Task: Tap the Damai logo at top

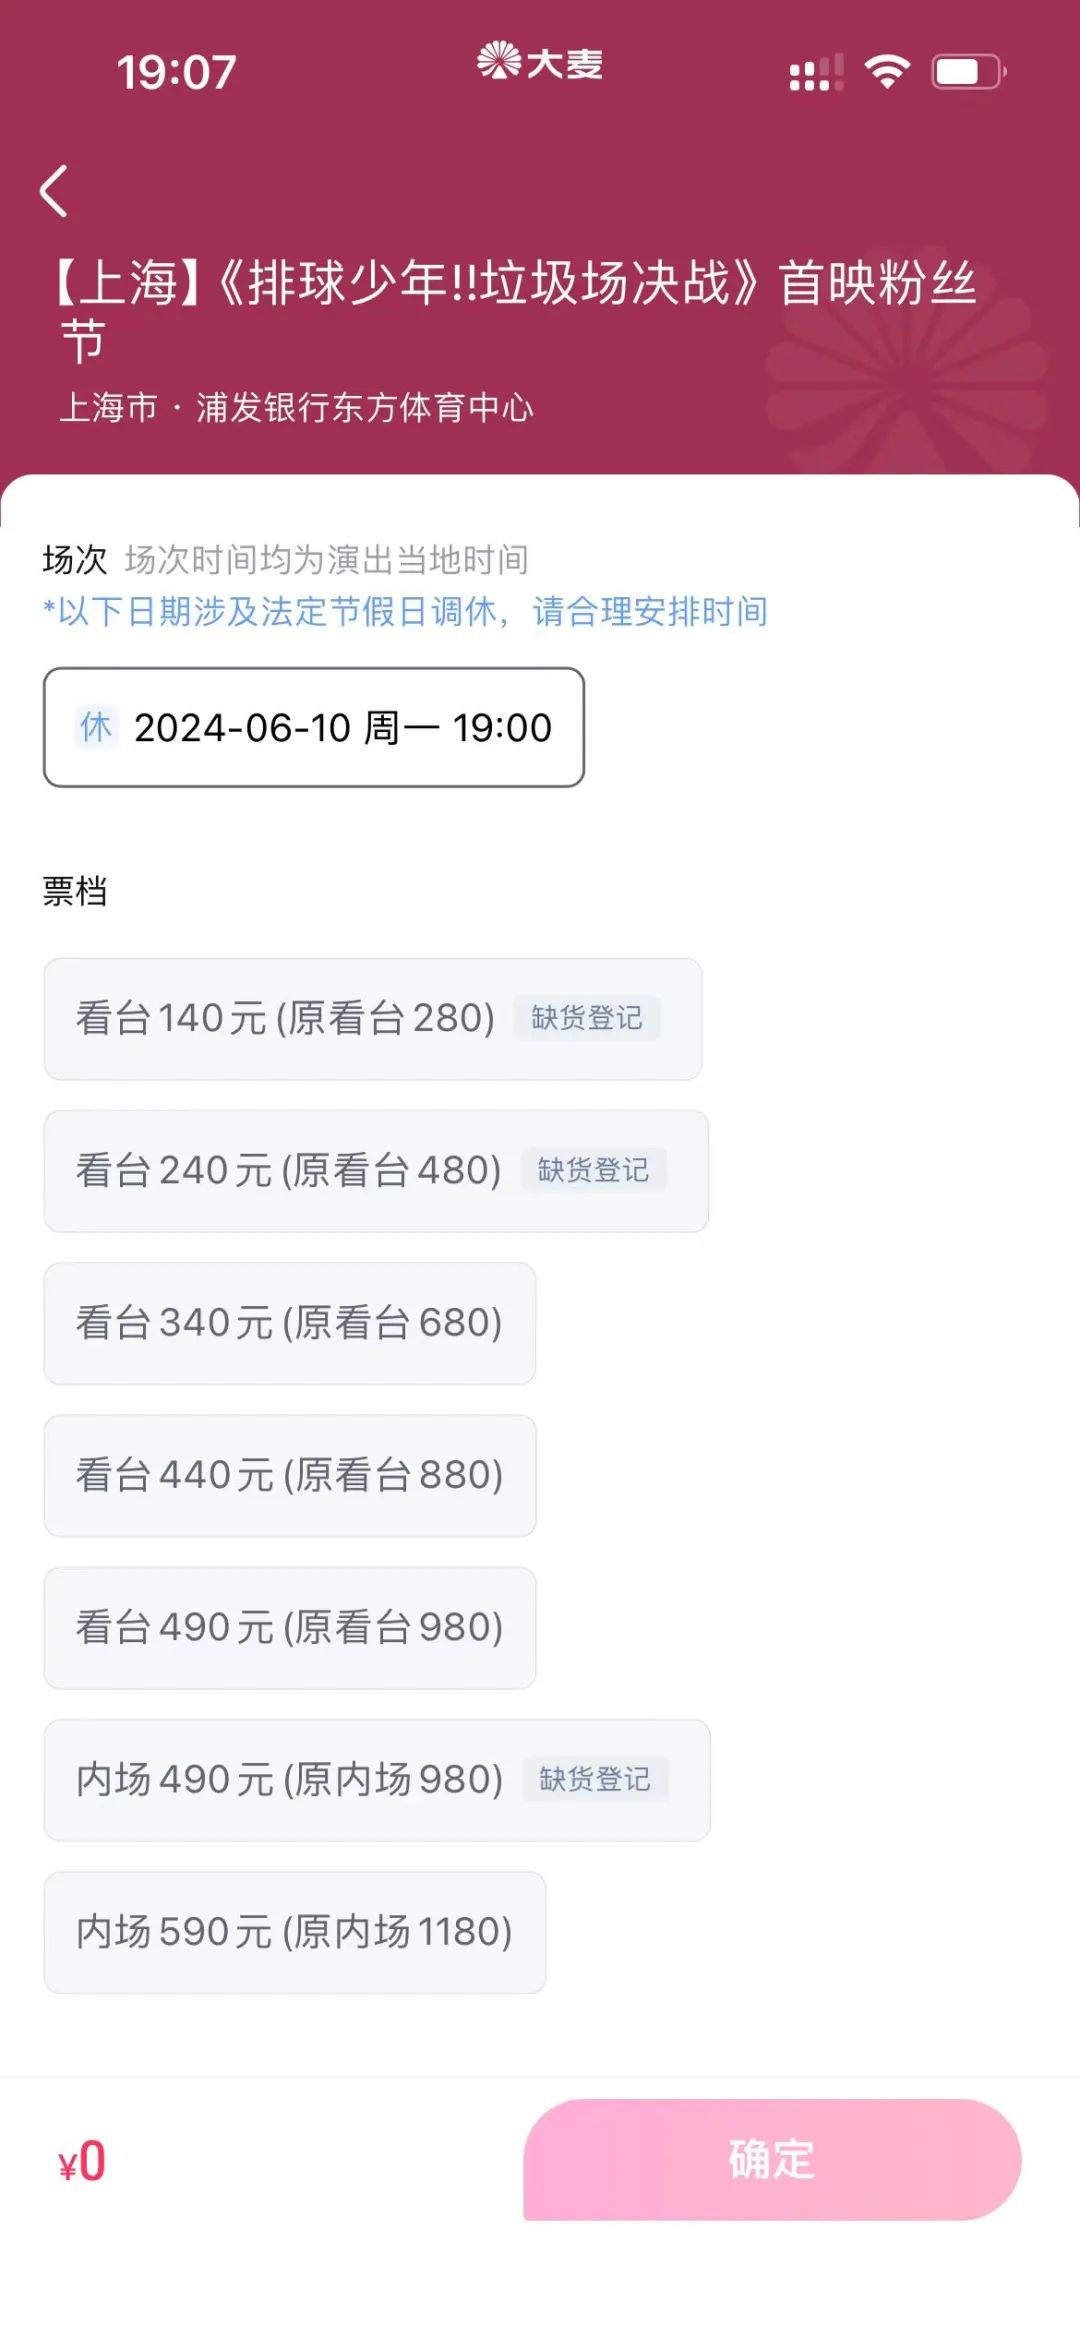Action: click(x=540, y=63)
